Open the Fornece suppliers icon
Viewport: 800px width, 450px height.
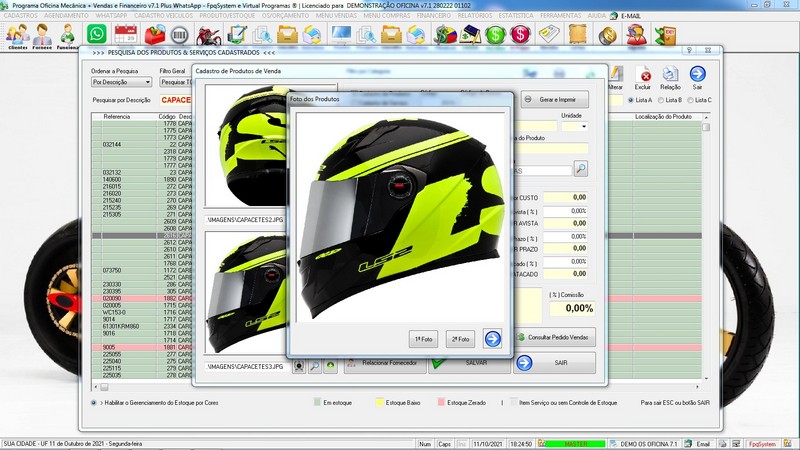[x=42, y=36]
